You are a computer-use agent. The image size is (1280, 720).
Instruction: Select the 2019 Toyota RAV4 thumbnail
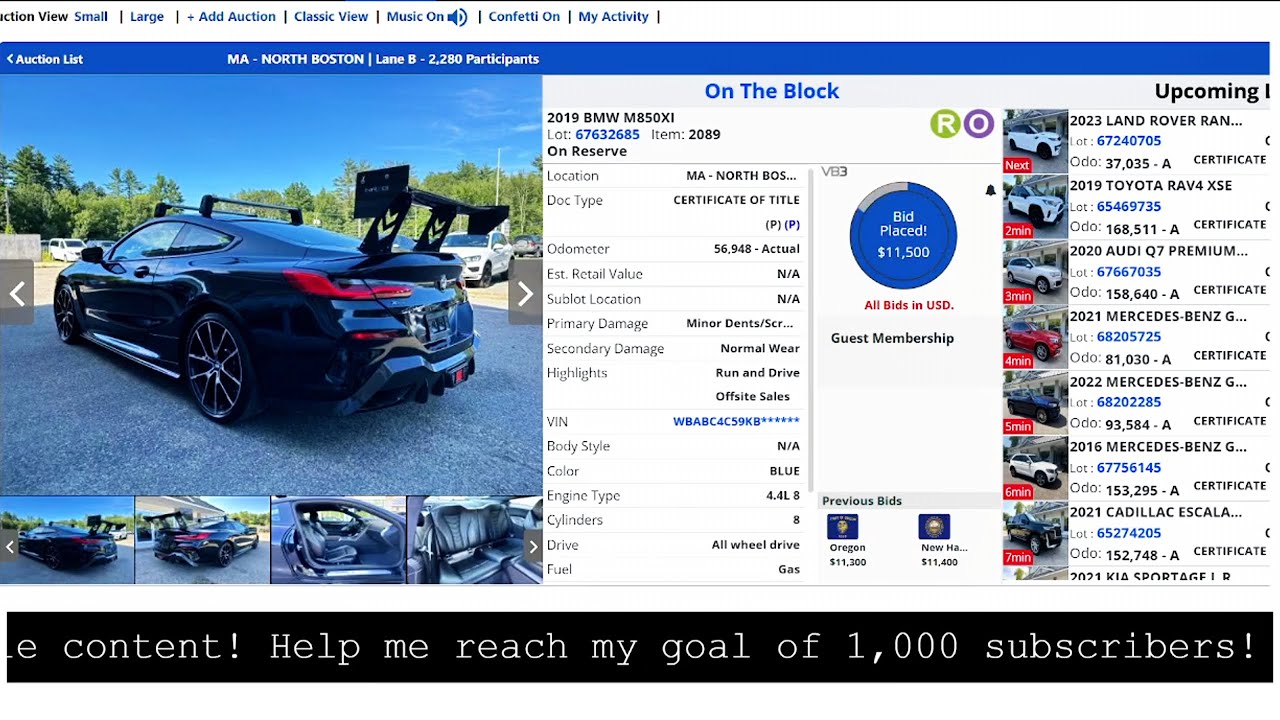1035,207
